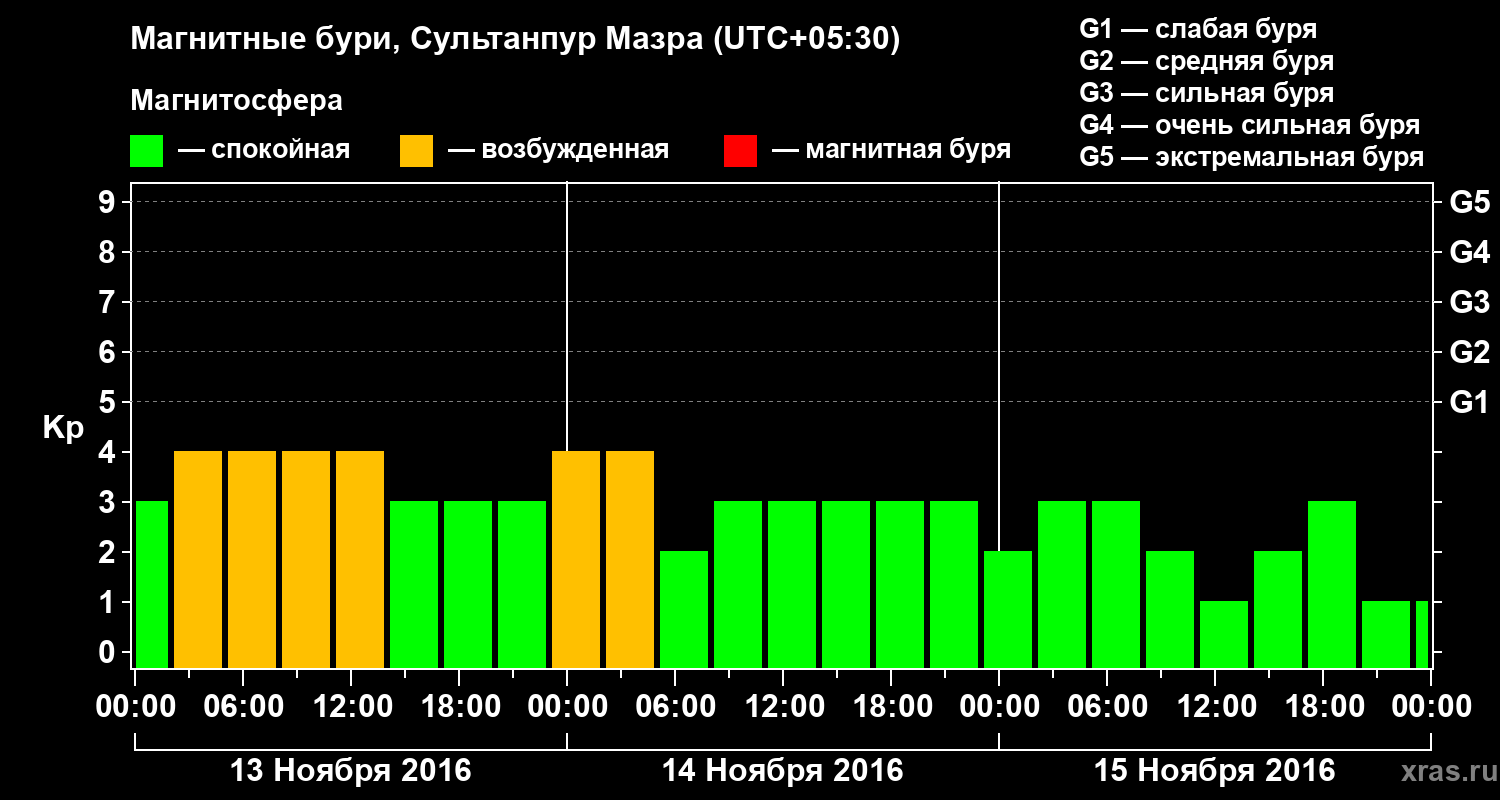Viewport: 1500px width, 800px height.
Task: Click the '14 Ноября 2016' date label
Action: [x=783, y=770]
